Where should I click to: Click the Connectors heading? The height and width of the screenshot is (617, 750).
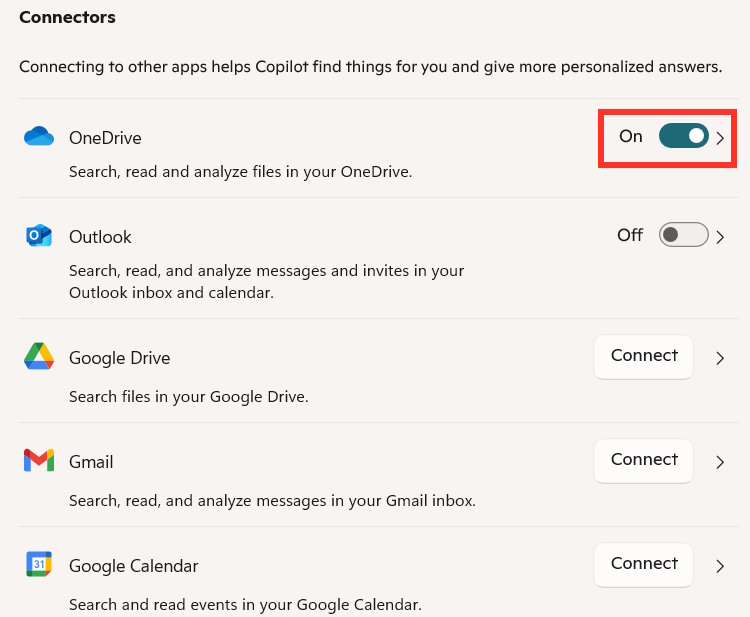(67, 17)
